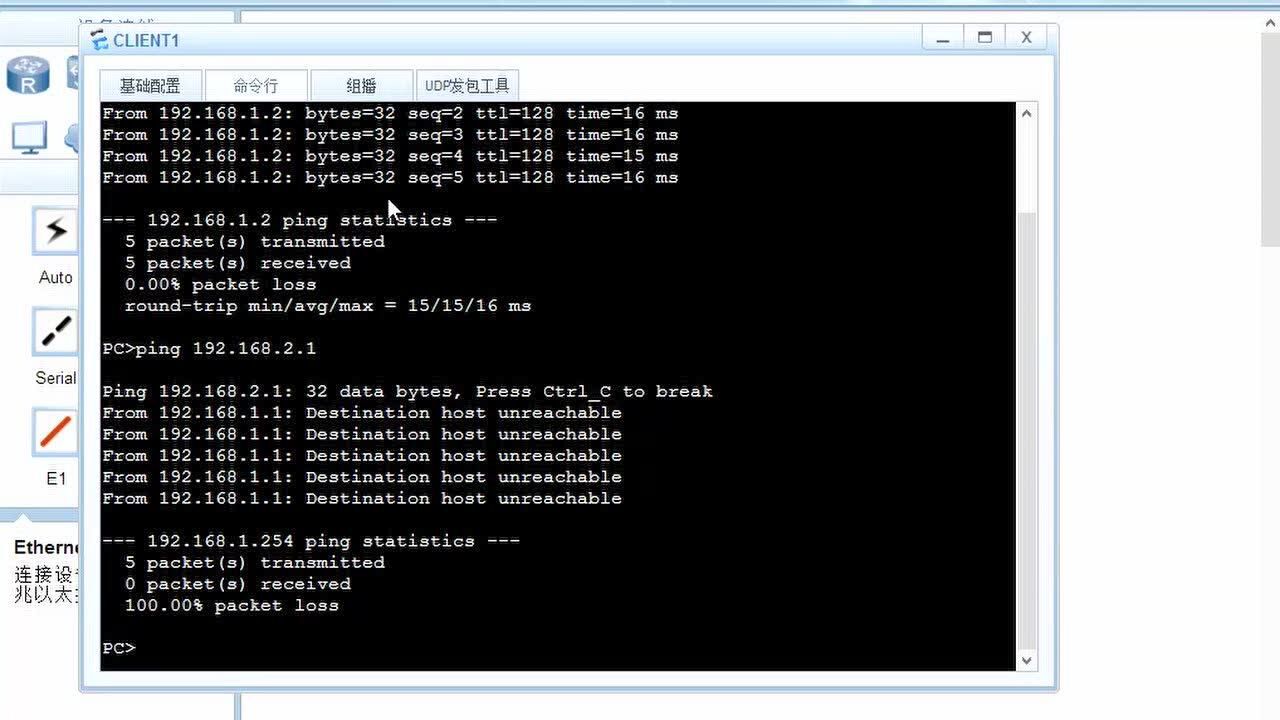The width and height of the screenshot is (1280, 720).
Task: Click at the PC> command prompt line
Action: coord(300,648)
